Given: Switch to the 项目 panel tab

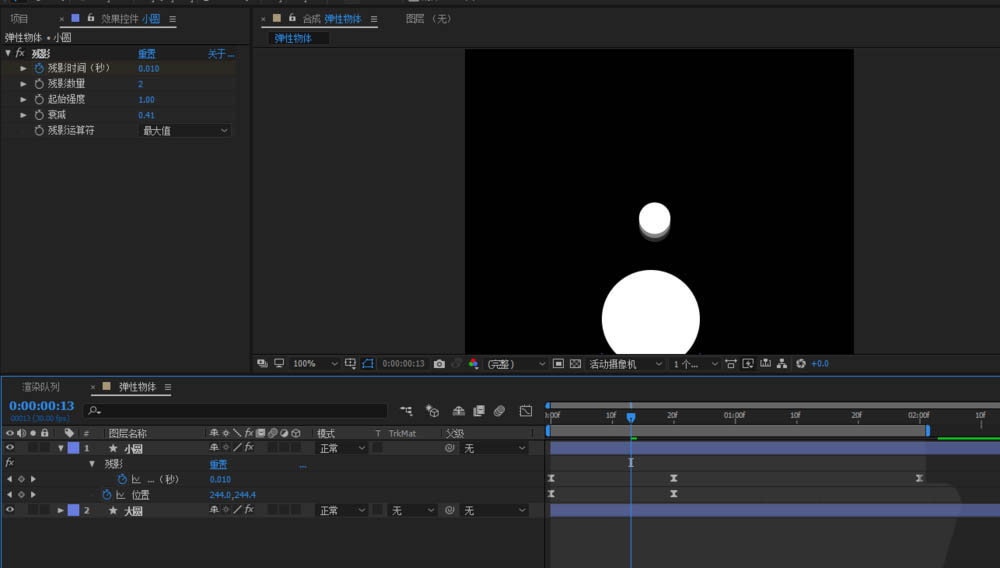Looking at the screenshot, I should (x=19, y=19).
